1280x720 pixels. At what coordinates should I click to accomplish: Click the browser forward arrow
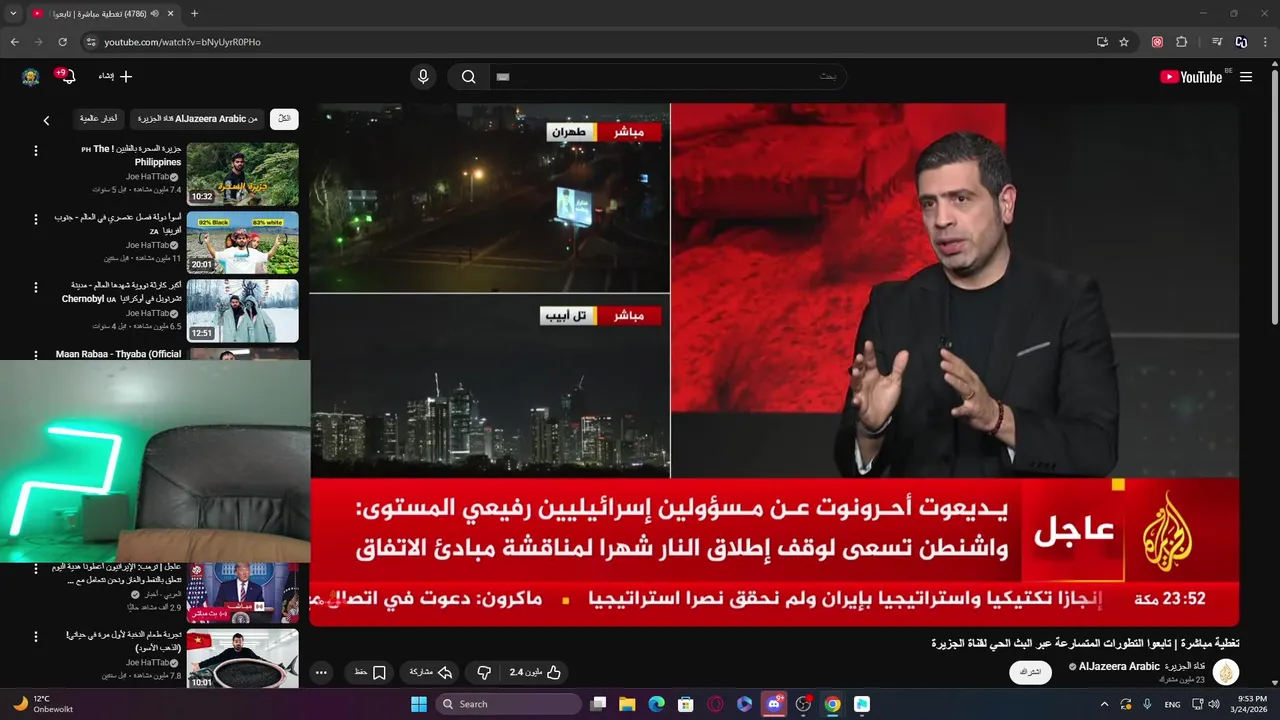[x=38, y=42]
